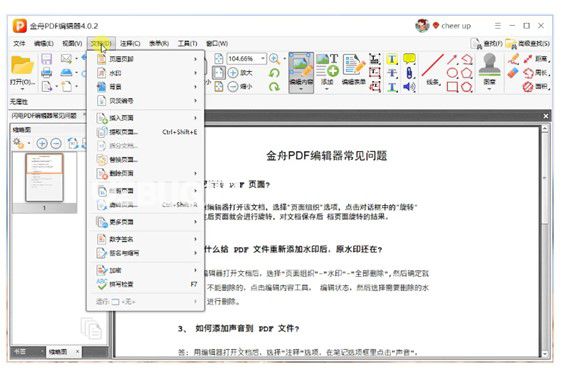Open the Window (窗口) menu

217,44
